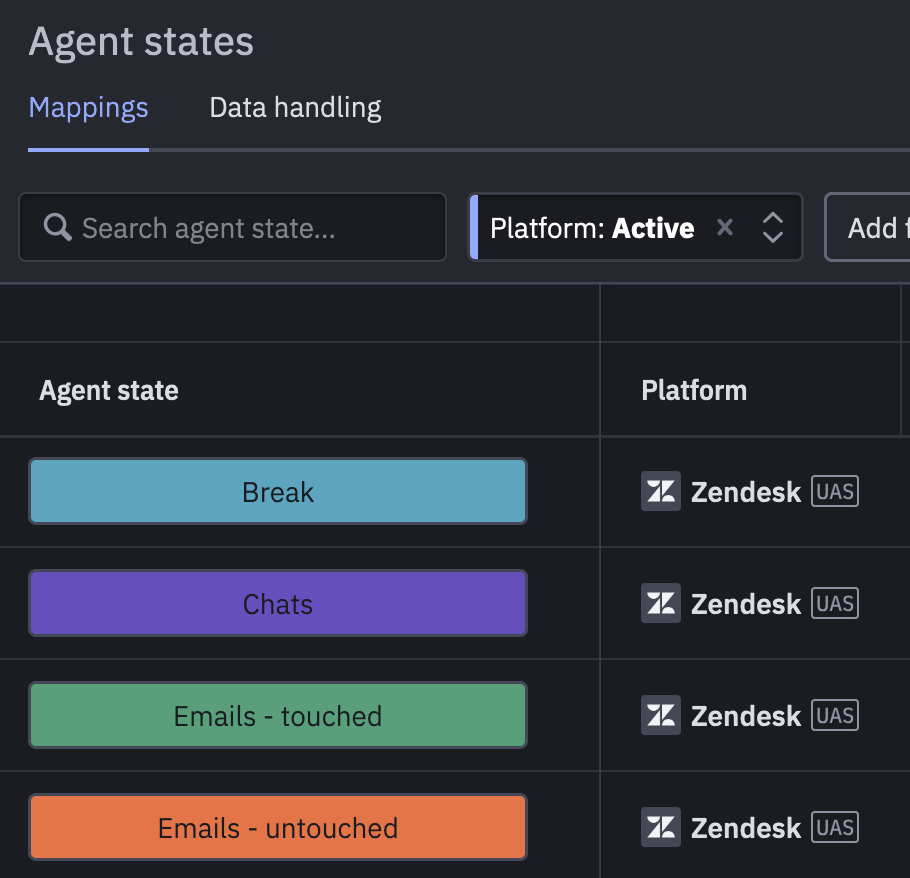Click the UAS badge in Break row
910x878 pixels.
tap(835, 492)
